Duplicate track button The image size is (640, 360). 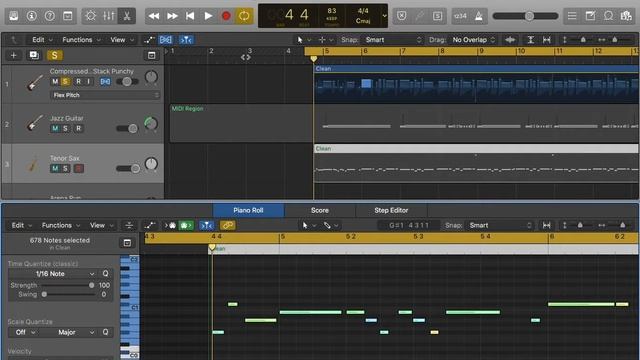point(34,55)
